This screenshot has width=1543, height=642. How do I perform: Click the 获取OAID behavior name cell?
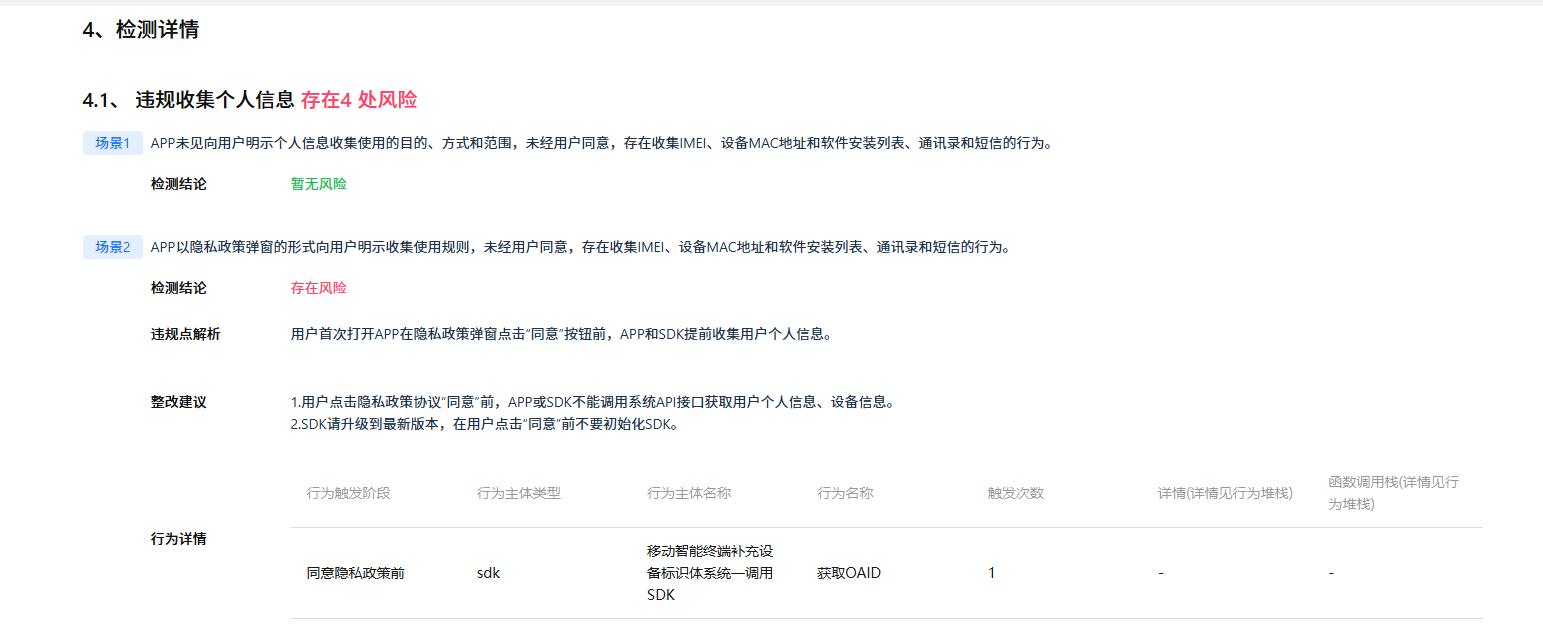(x=848, y=573)
